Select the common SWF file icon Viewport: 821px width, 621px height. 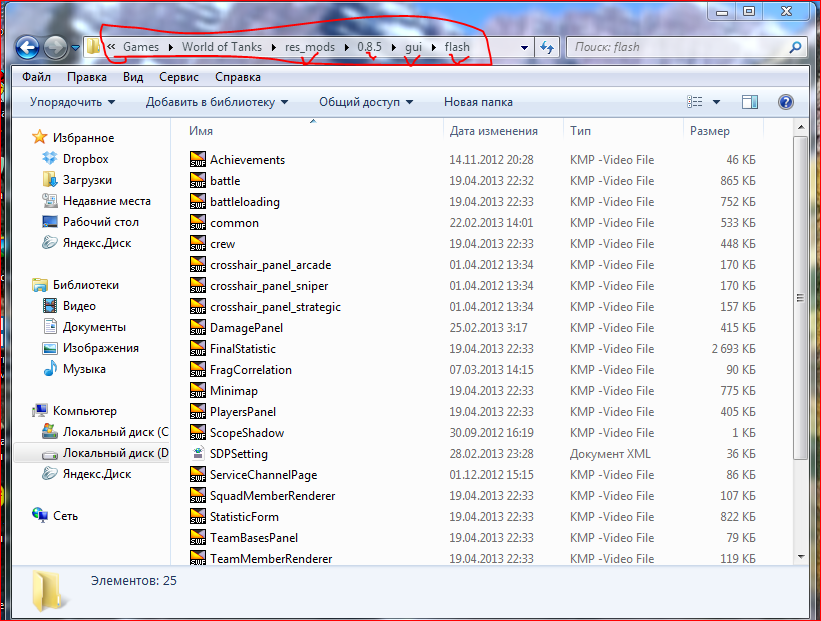(198, 222)
